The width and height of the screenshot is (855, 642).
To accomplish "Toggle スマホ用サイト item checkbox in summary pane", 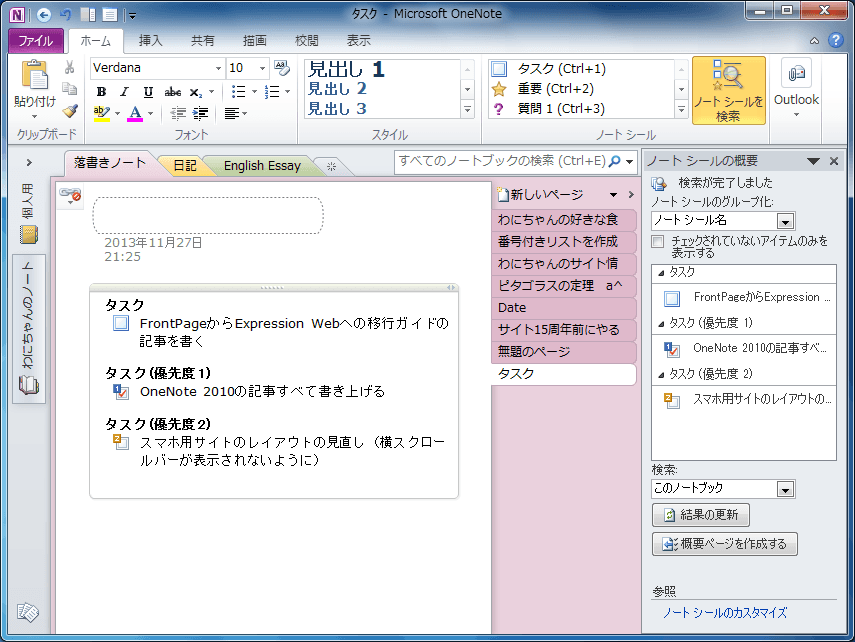I will (x=672, y=400).
